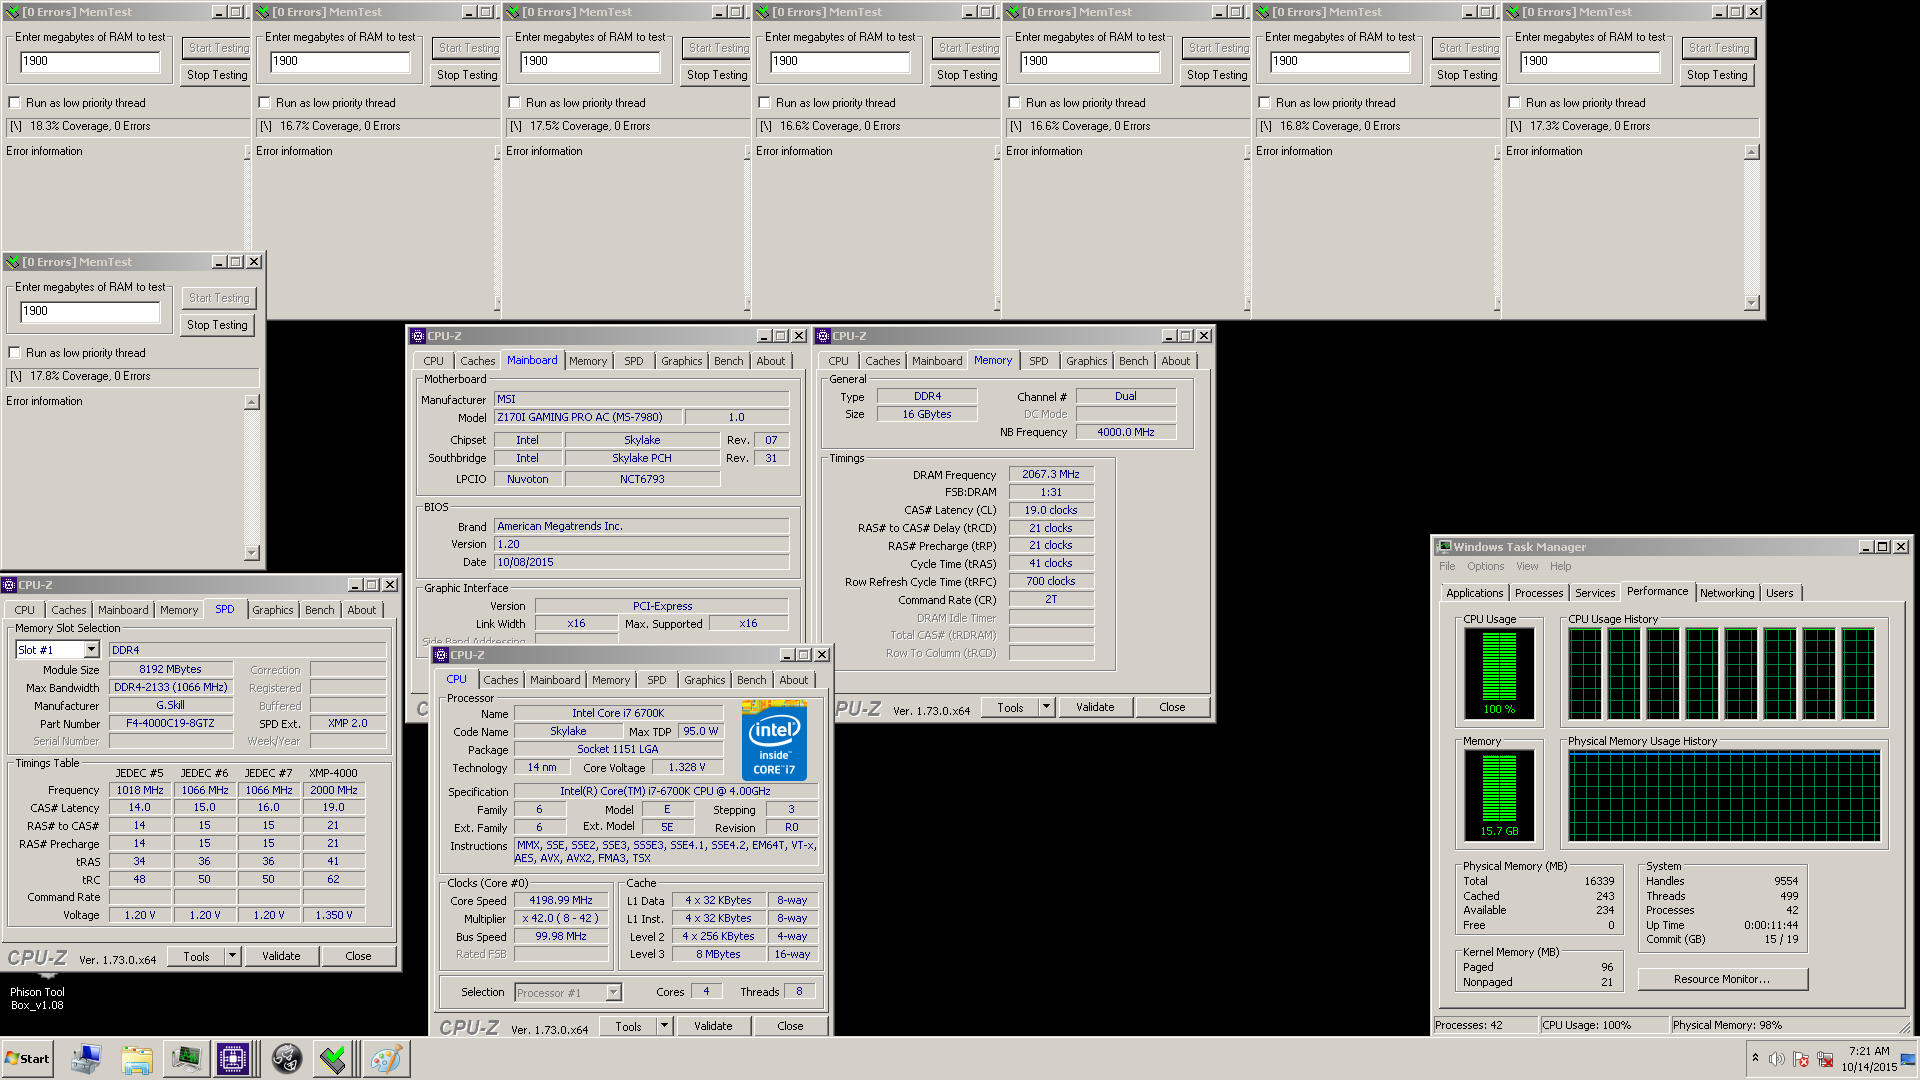This screenshot has height=1080, width=1920.
Task: Click the Windows Task Manager title icon
Action: [1443, 547]
